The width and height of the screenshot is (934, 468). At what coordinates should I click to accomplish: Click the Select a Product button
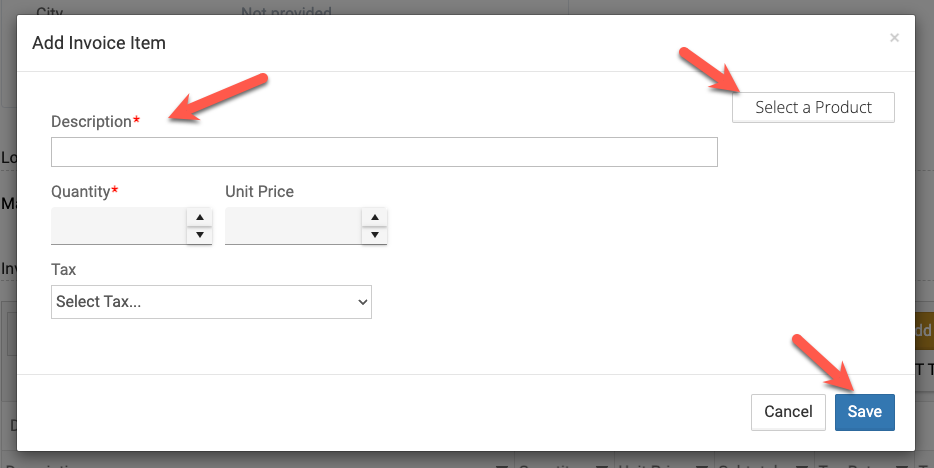click(813, 108)
